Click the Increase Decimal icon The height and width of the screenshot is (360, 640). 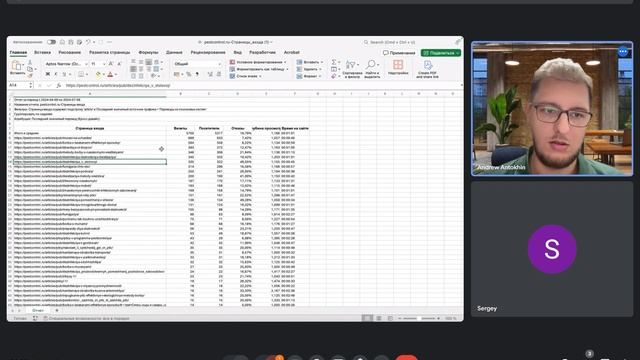pyautogui.click(x=210, y=74)
